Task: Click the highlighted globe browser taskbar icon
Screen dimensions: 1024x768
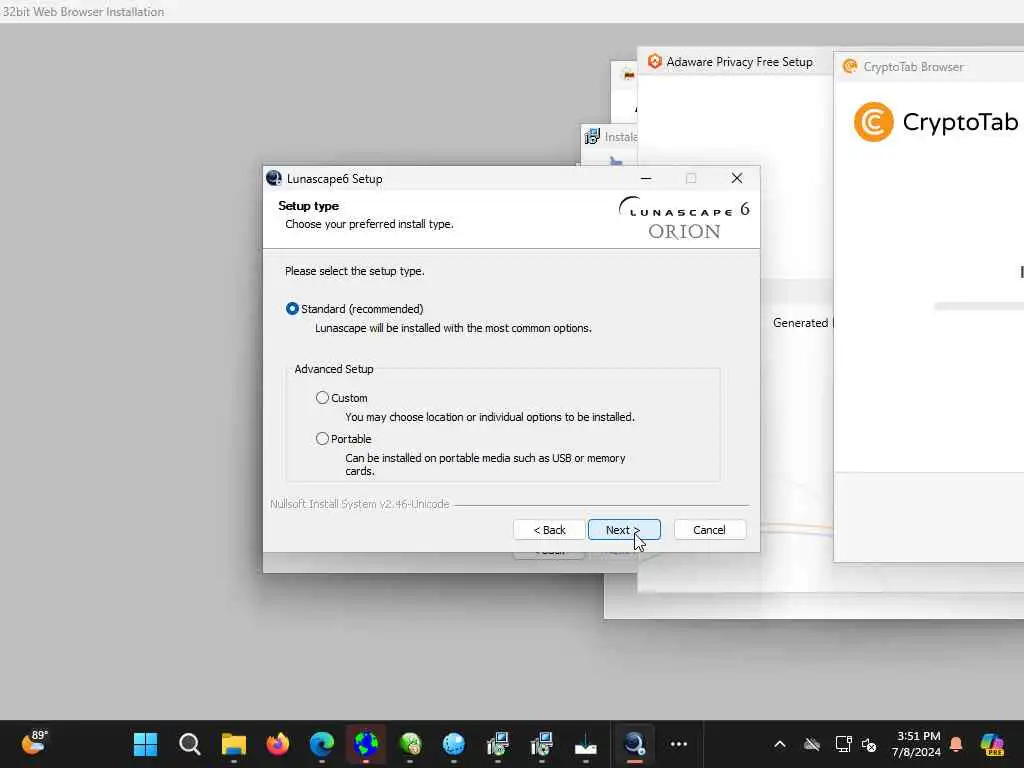Action: 366,744
